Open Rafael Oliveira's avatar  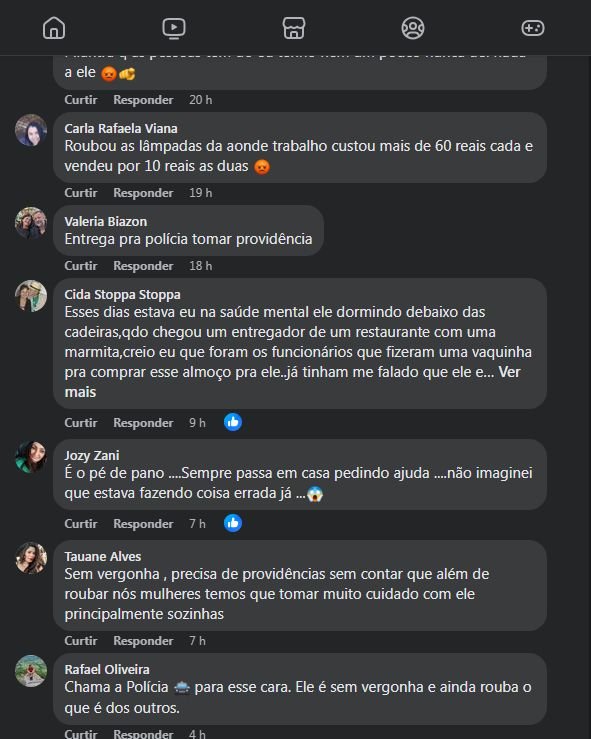[31, 671]
